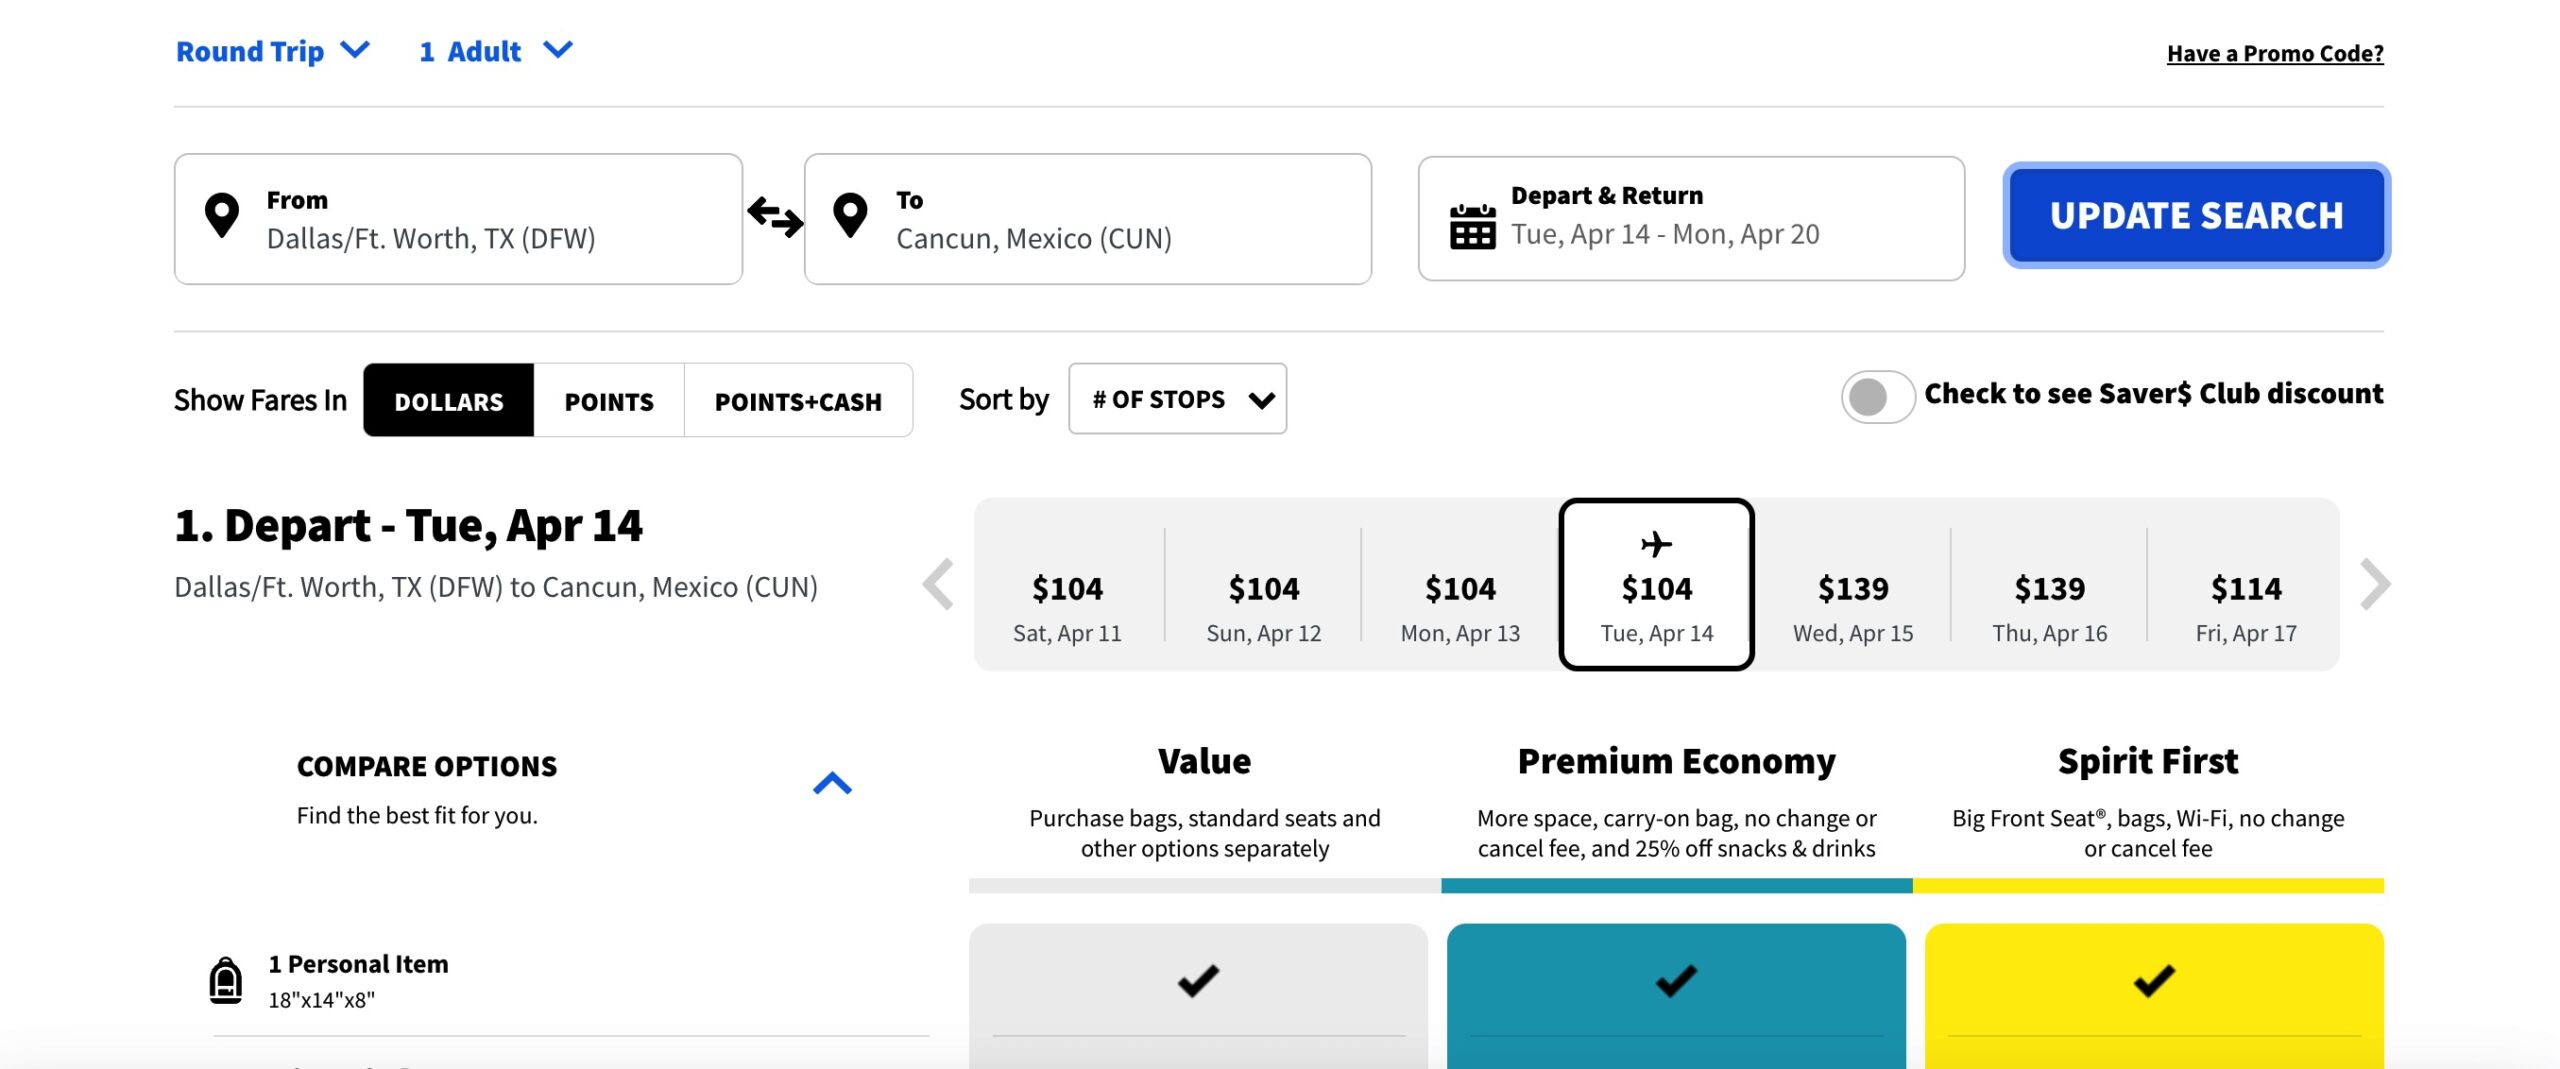Click the airplane icon on Tue, Apr 14
Screen dimensions: 2560x1069
click(x=1655, y=544)
